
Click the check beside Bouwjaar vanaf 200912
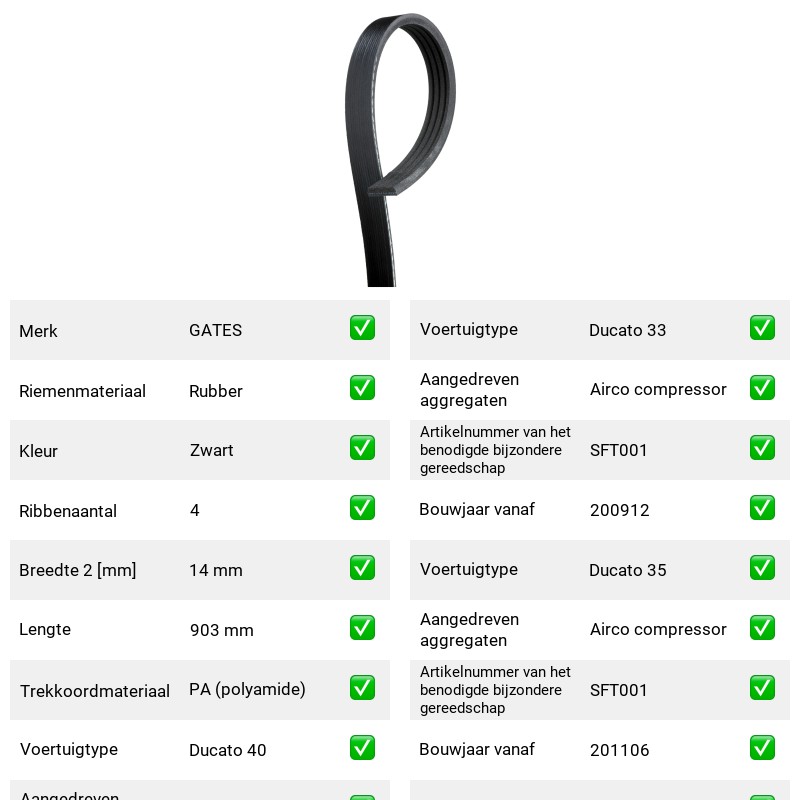tap(762, 508)
